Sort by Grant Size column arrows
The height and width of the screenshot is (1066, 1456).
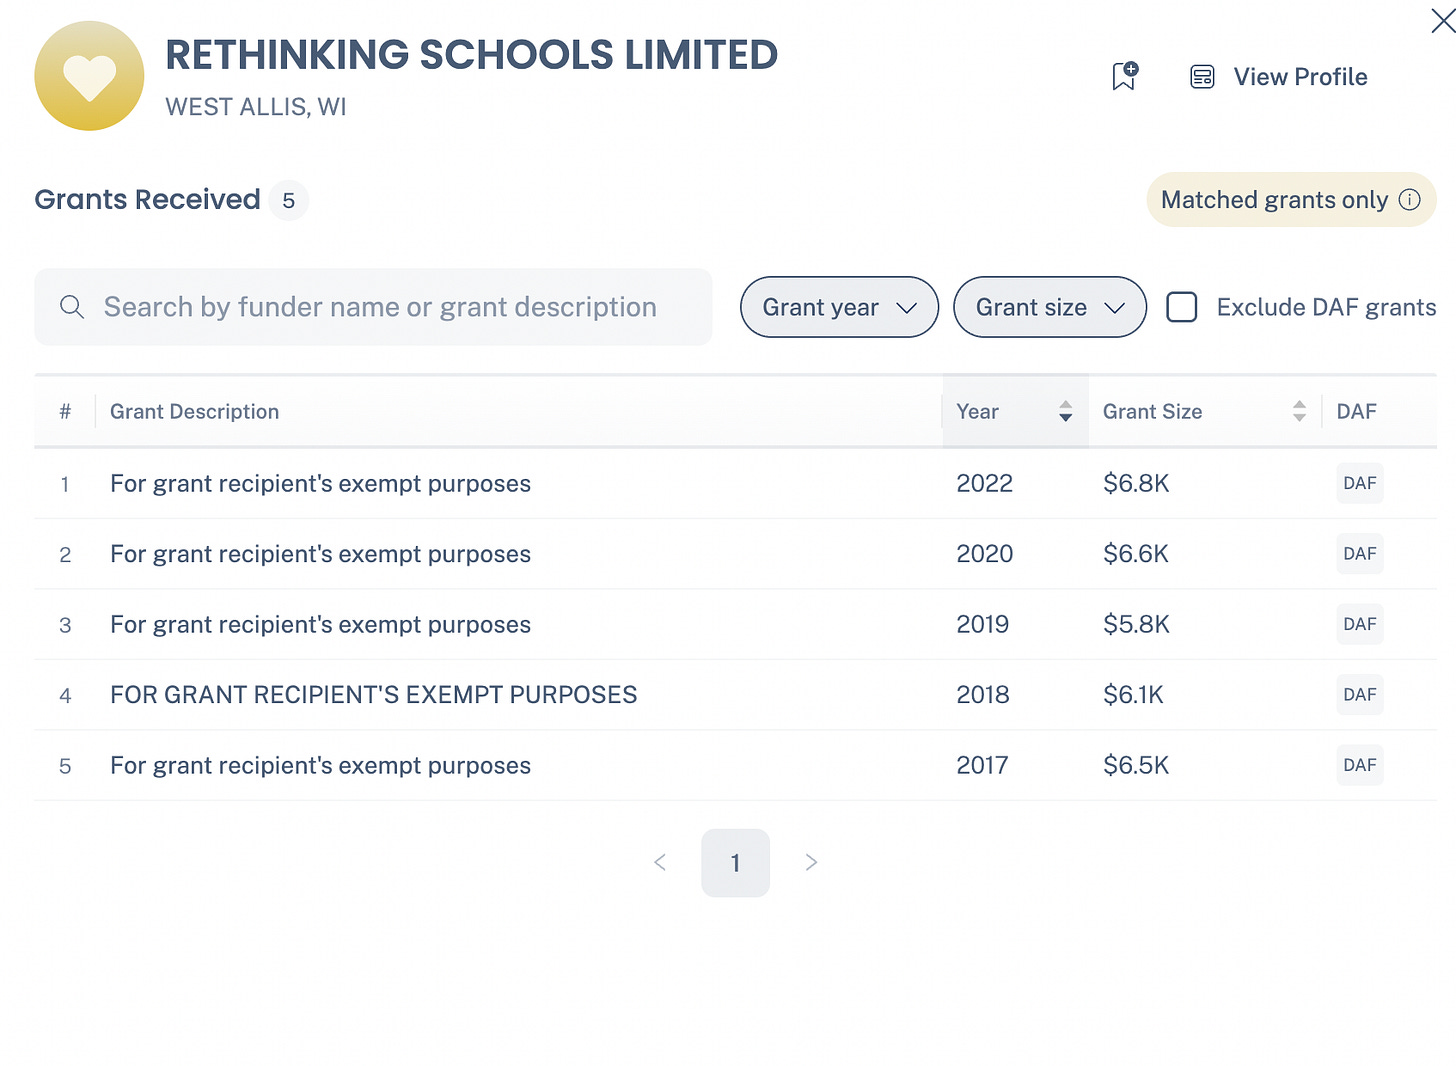click(x=1299, y=411)
